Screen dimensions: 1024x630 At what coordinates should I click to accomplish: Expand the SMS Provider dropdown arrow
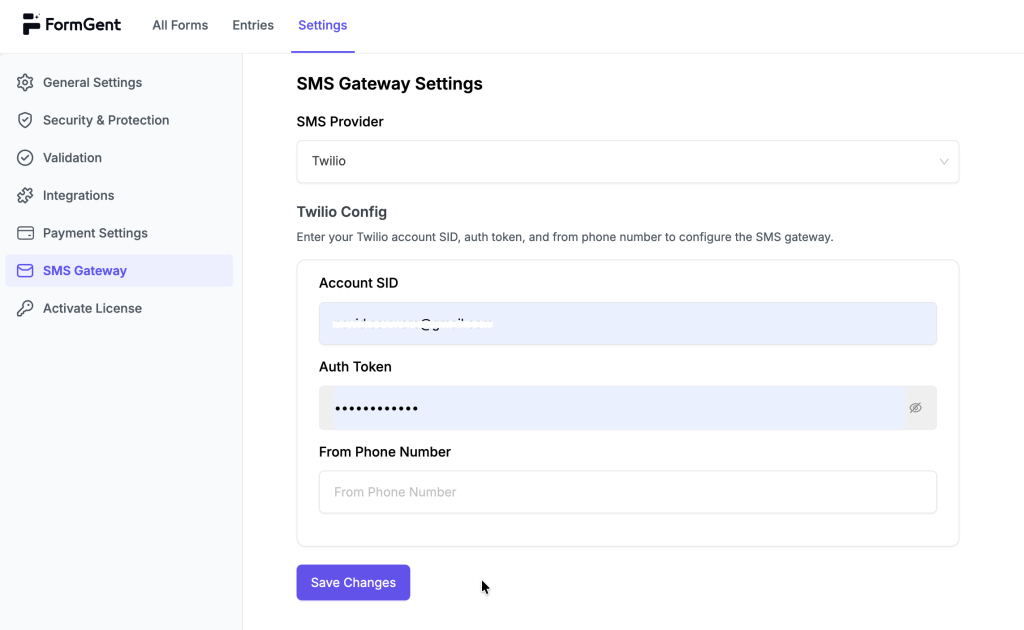(x=944, y=161)
